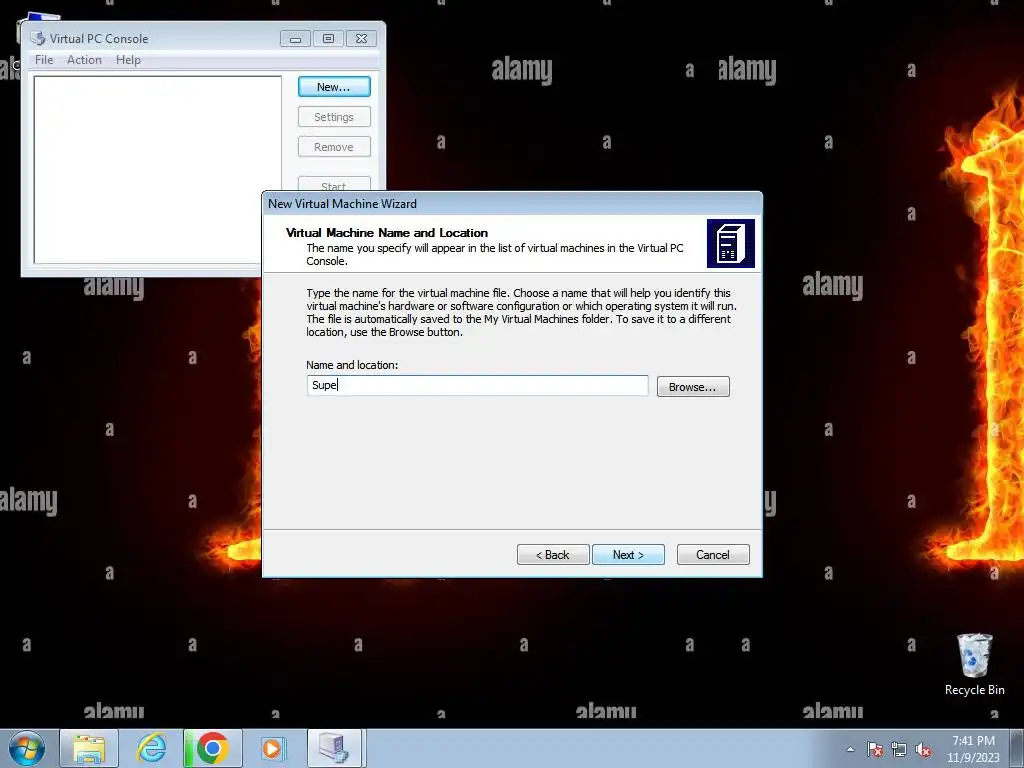Open Windows Explorer from the taskbar
The width and height of the screenshot is (1024, 768).
(89, 748)
